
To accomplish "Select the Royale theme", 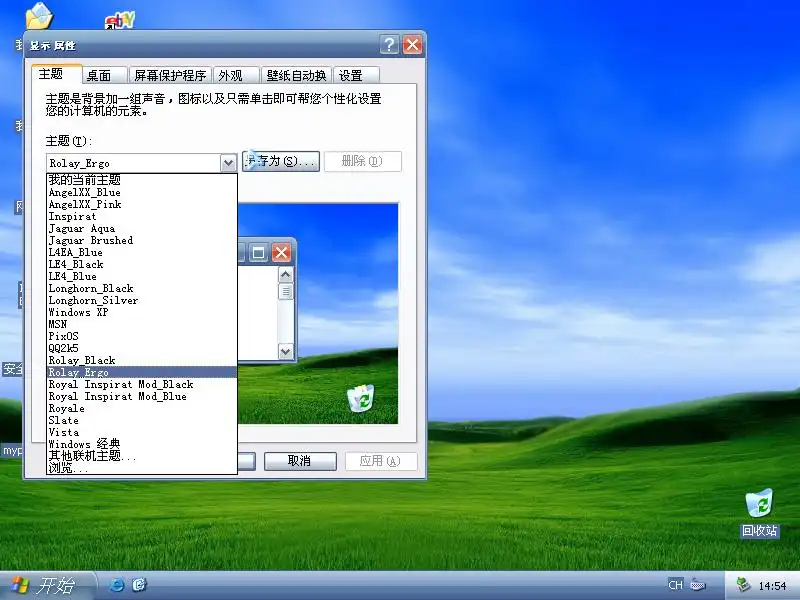I will pos(142,408).
